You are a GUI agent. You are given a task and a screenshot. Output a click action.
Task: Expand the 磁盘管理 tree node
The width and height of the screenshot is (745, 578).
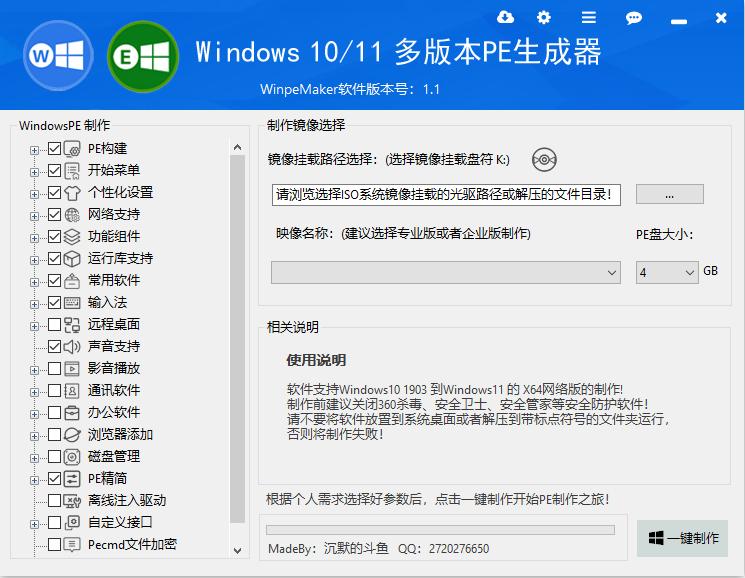34,458
